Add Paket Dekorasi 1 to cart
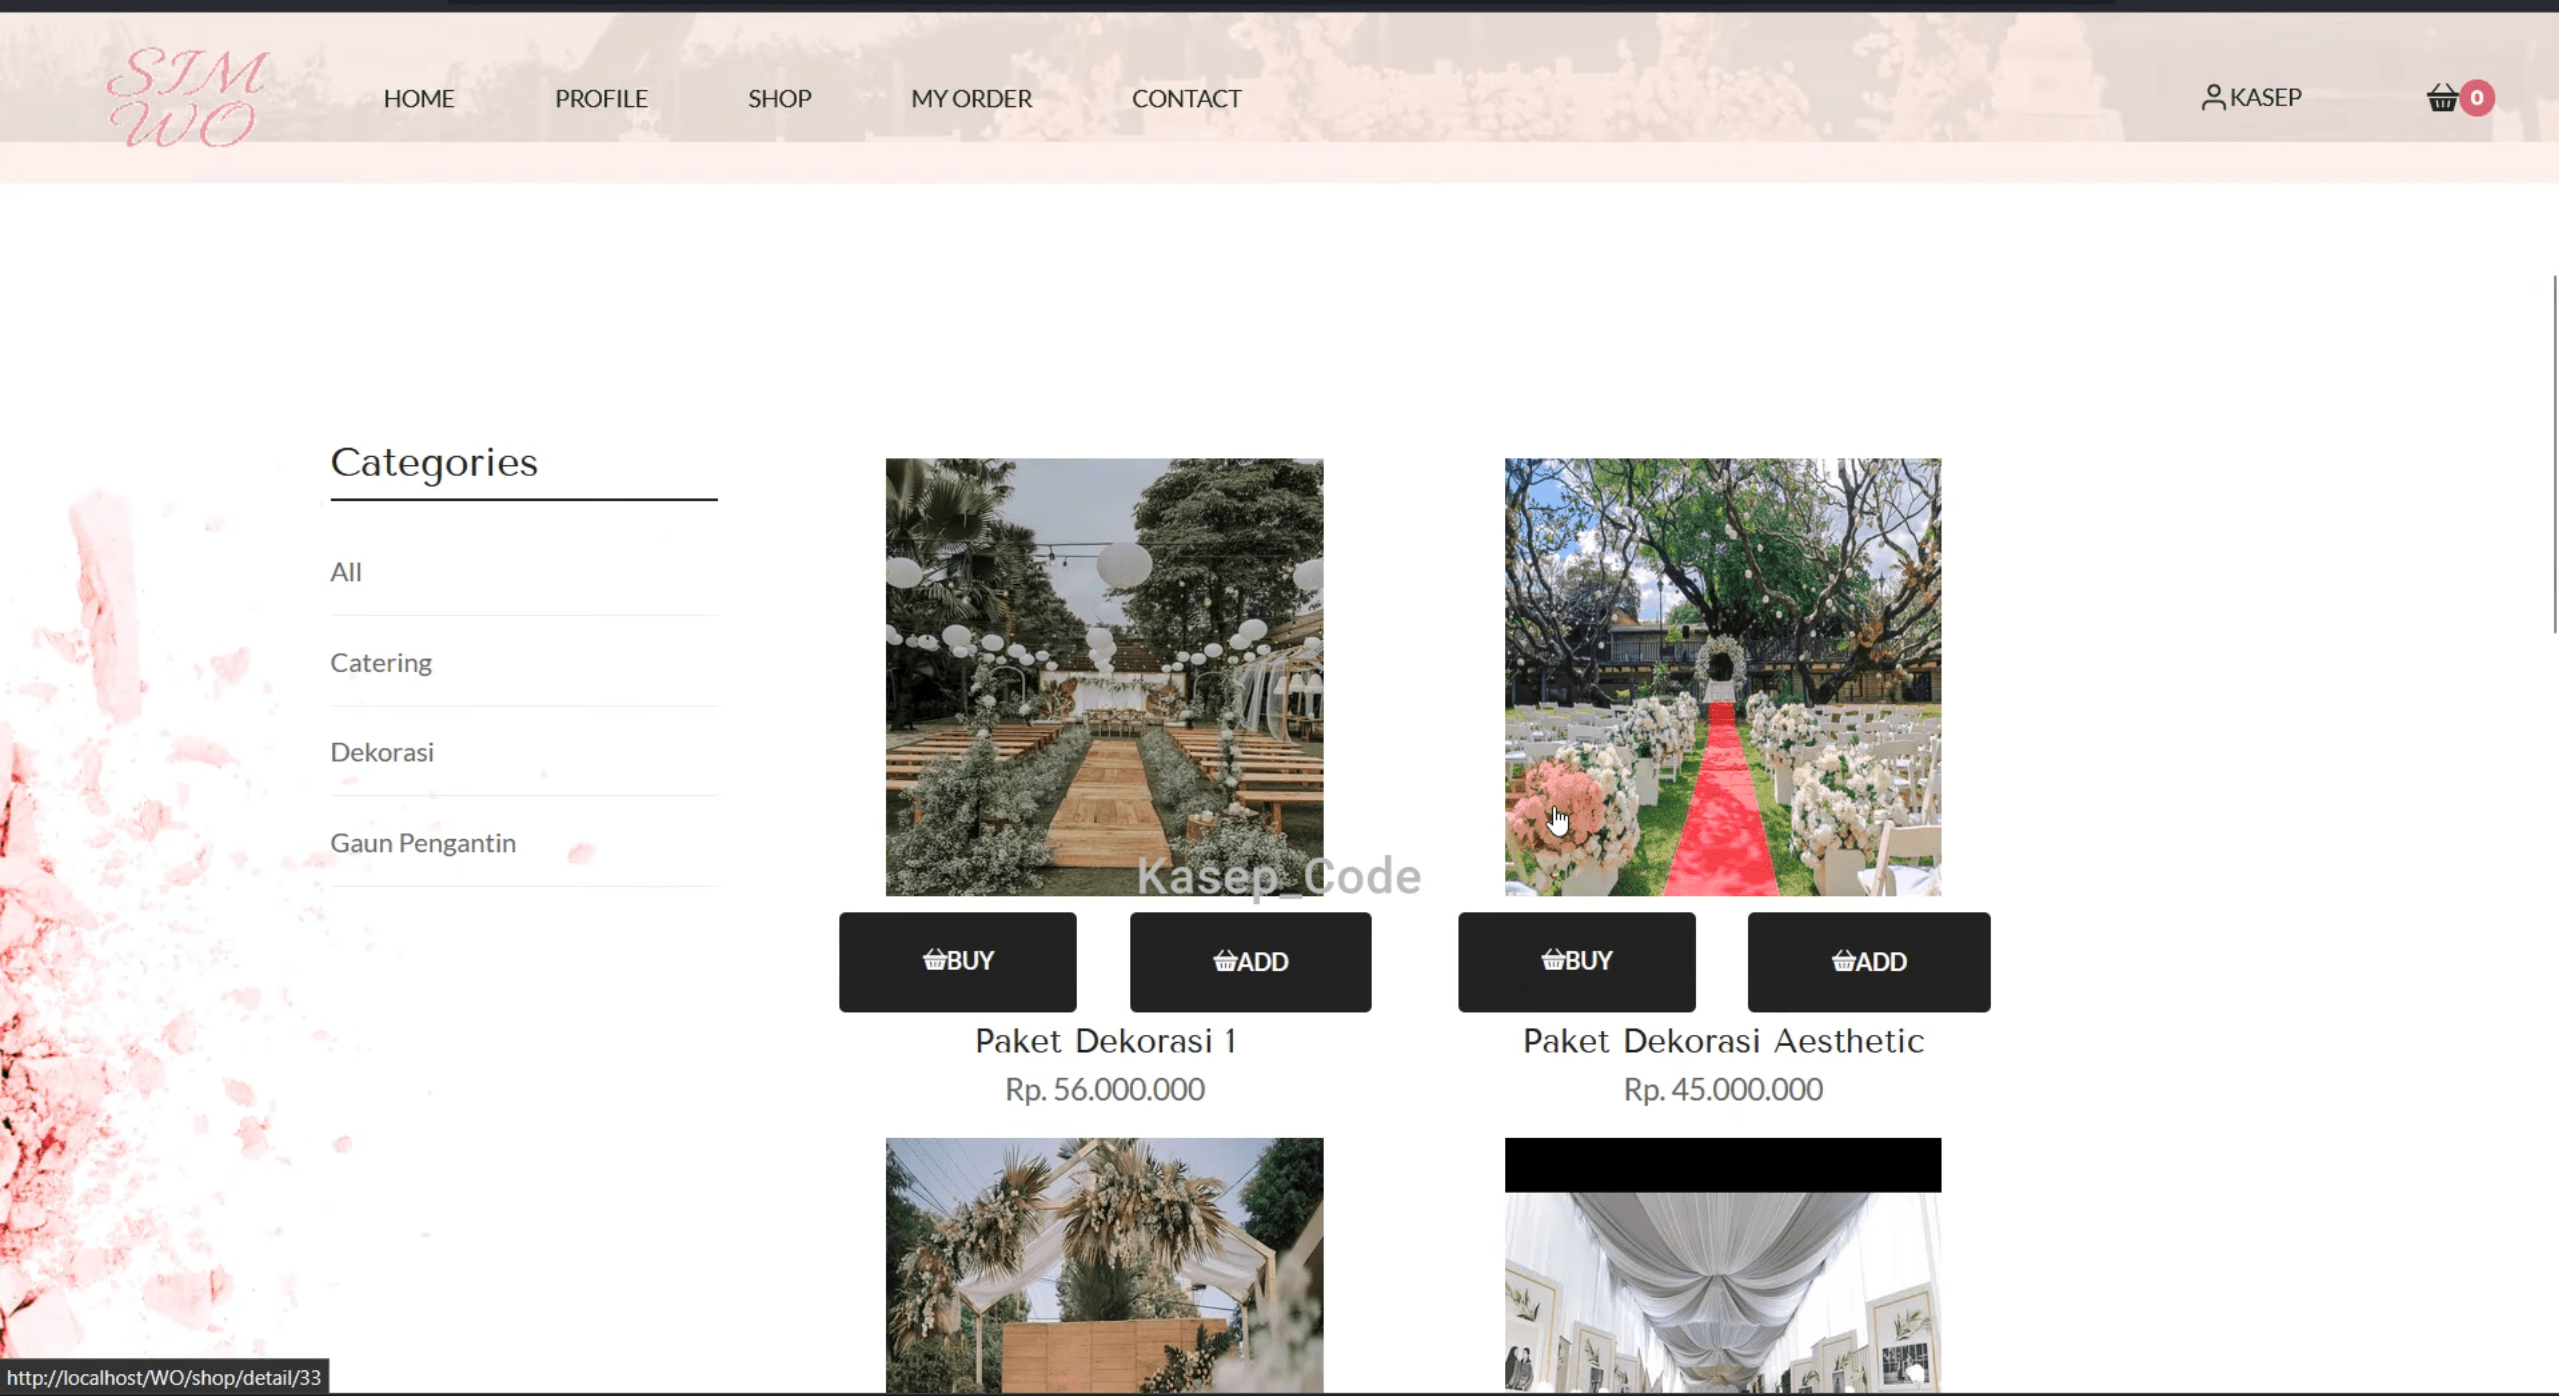The height and width of the screenshot is (1396, 2559). 1250,961
